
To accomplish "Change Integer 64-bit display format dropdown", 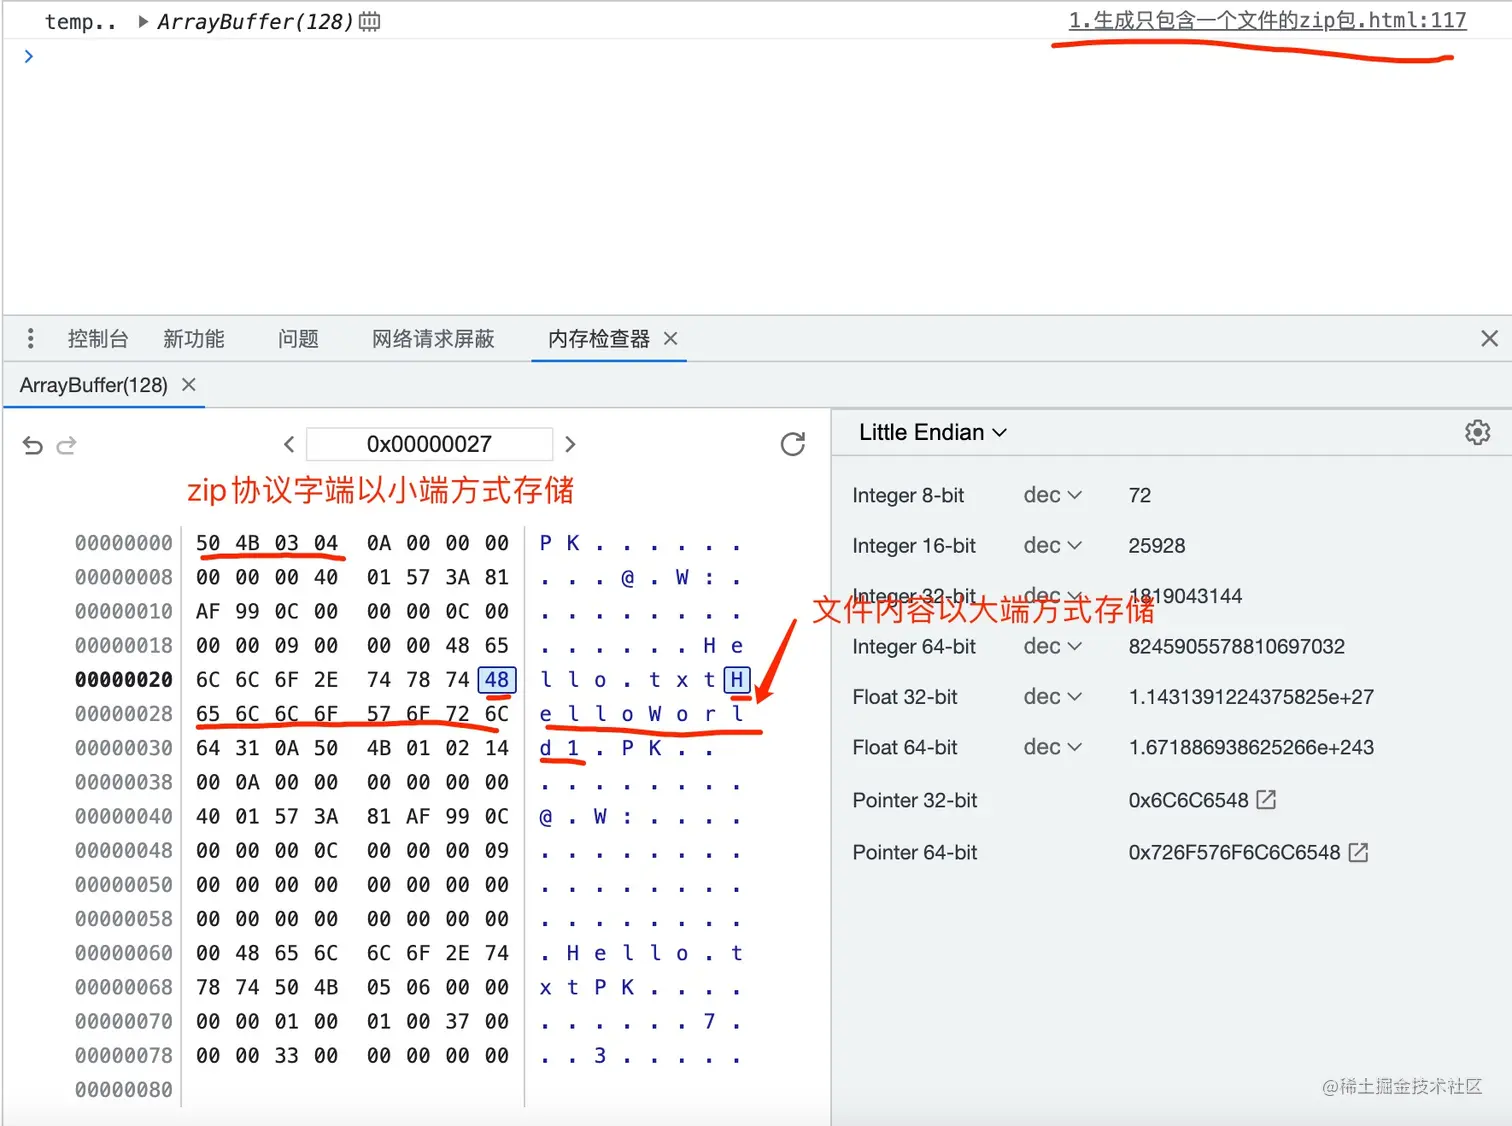I will [1052, 646].
